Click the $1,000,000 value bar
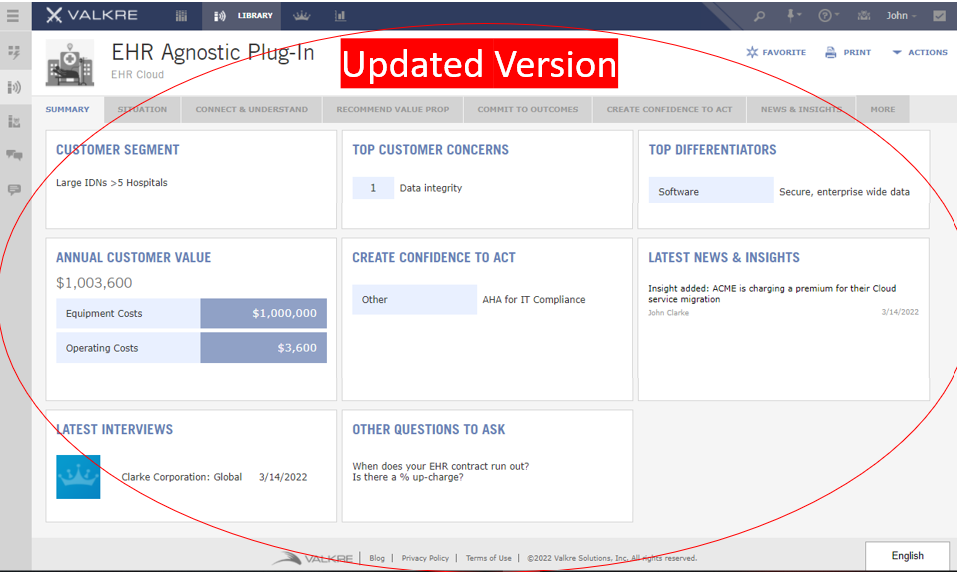Image resolution: width=957 pixels, height=572 pixels. pyautogui.click(x=264, y=313)
